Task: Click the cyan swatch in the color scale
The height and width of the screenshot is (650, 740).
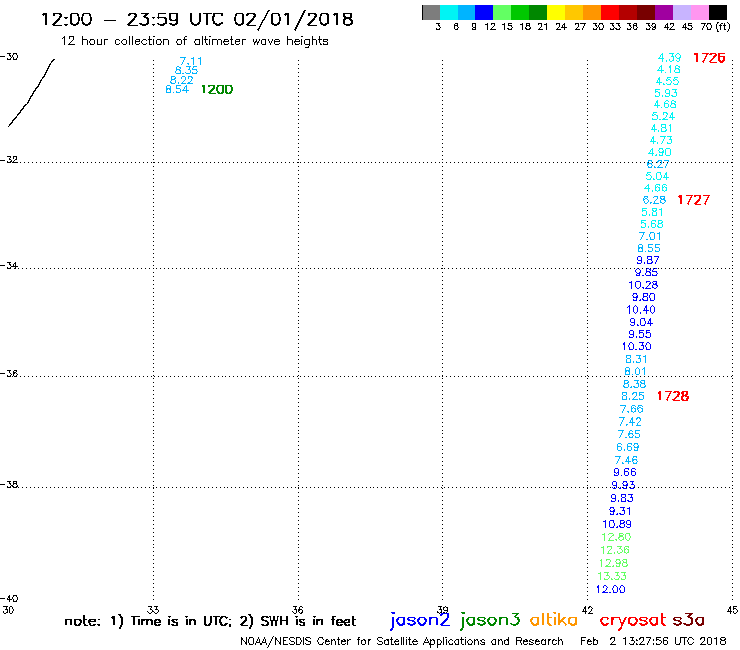Action: [x=449, y=12]
